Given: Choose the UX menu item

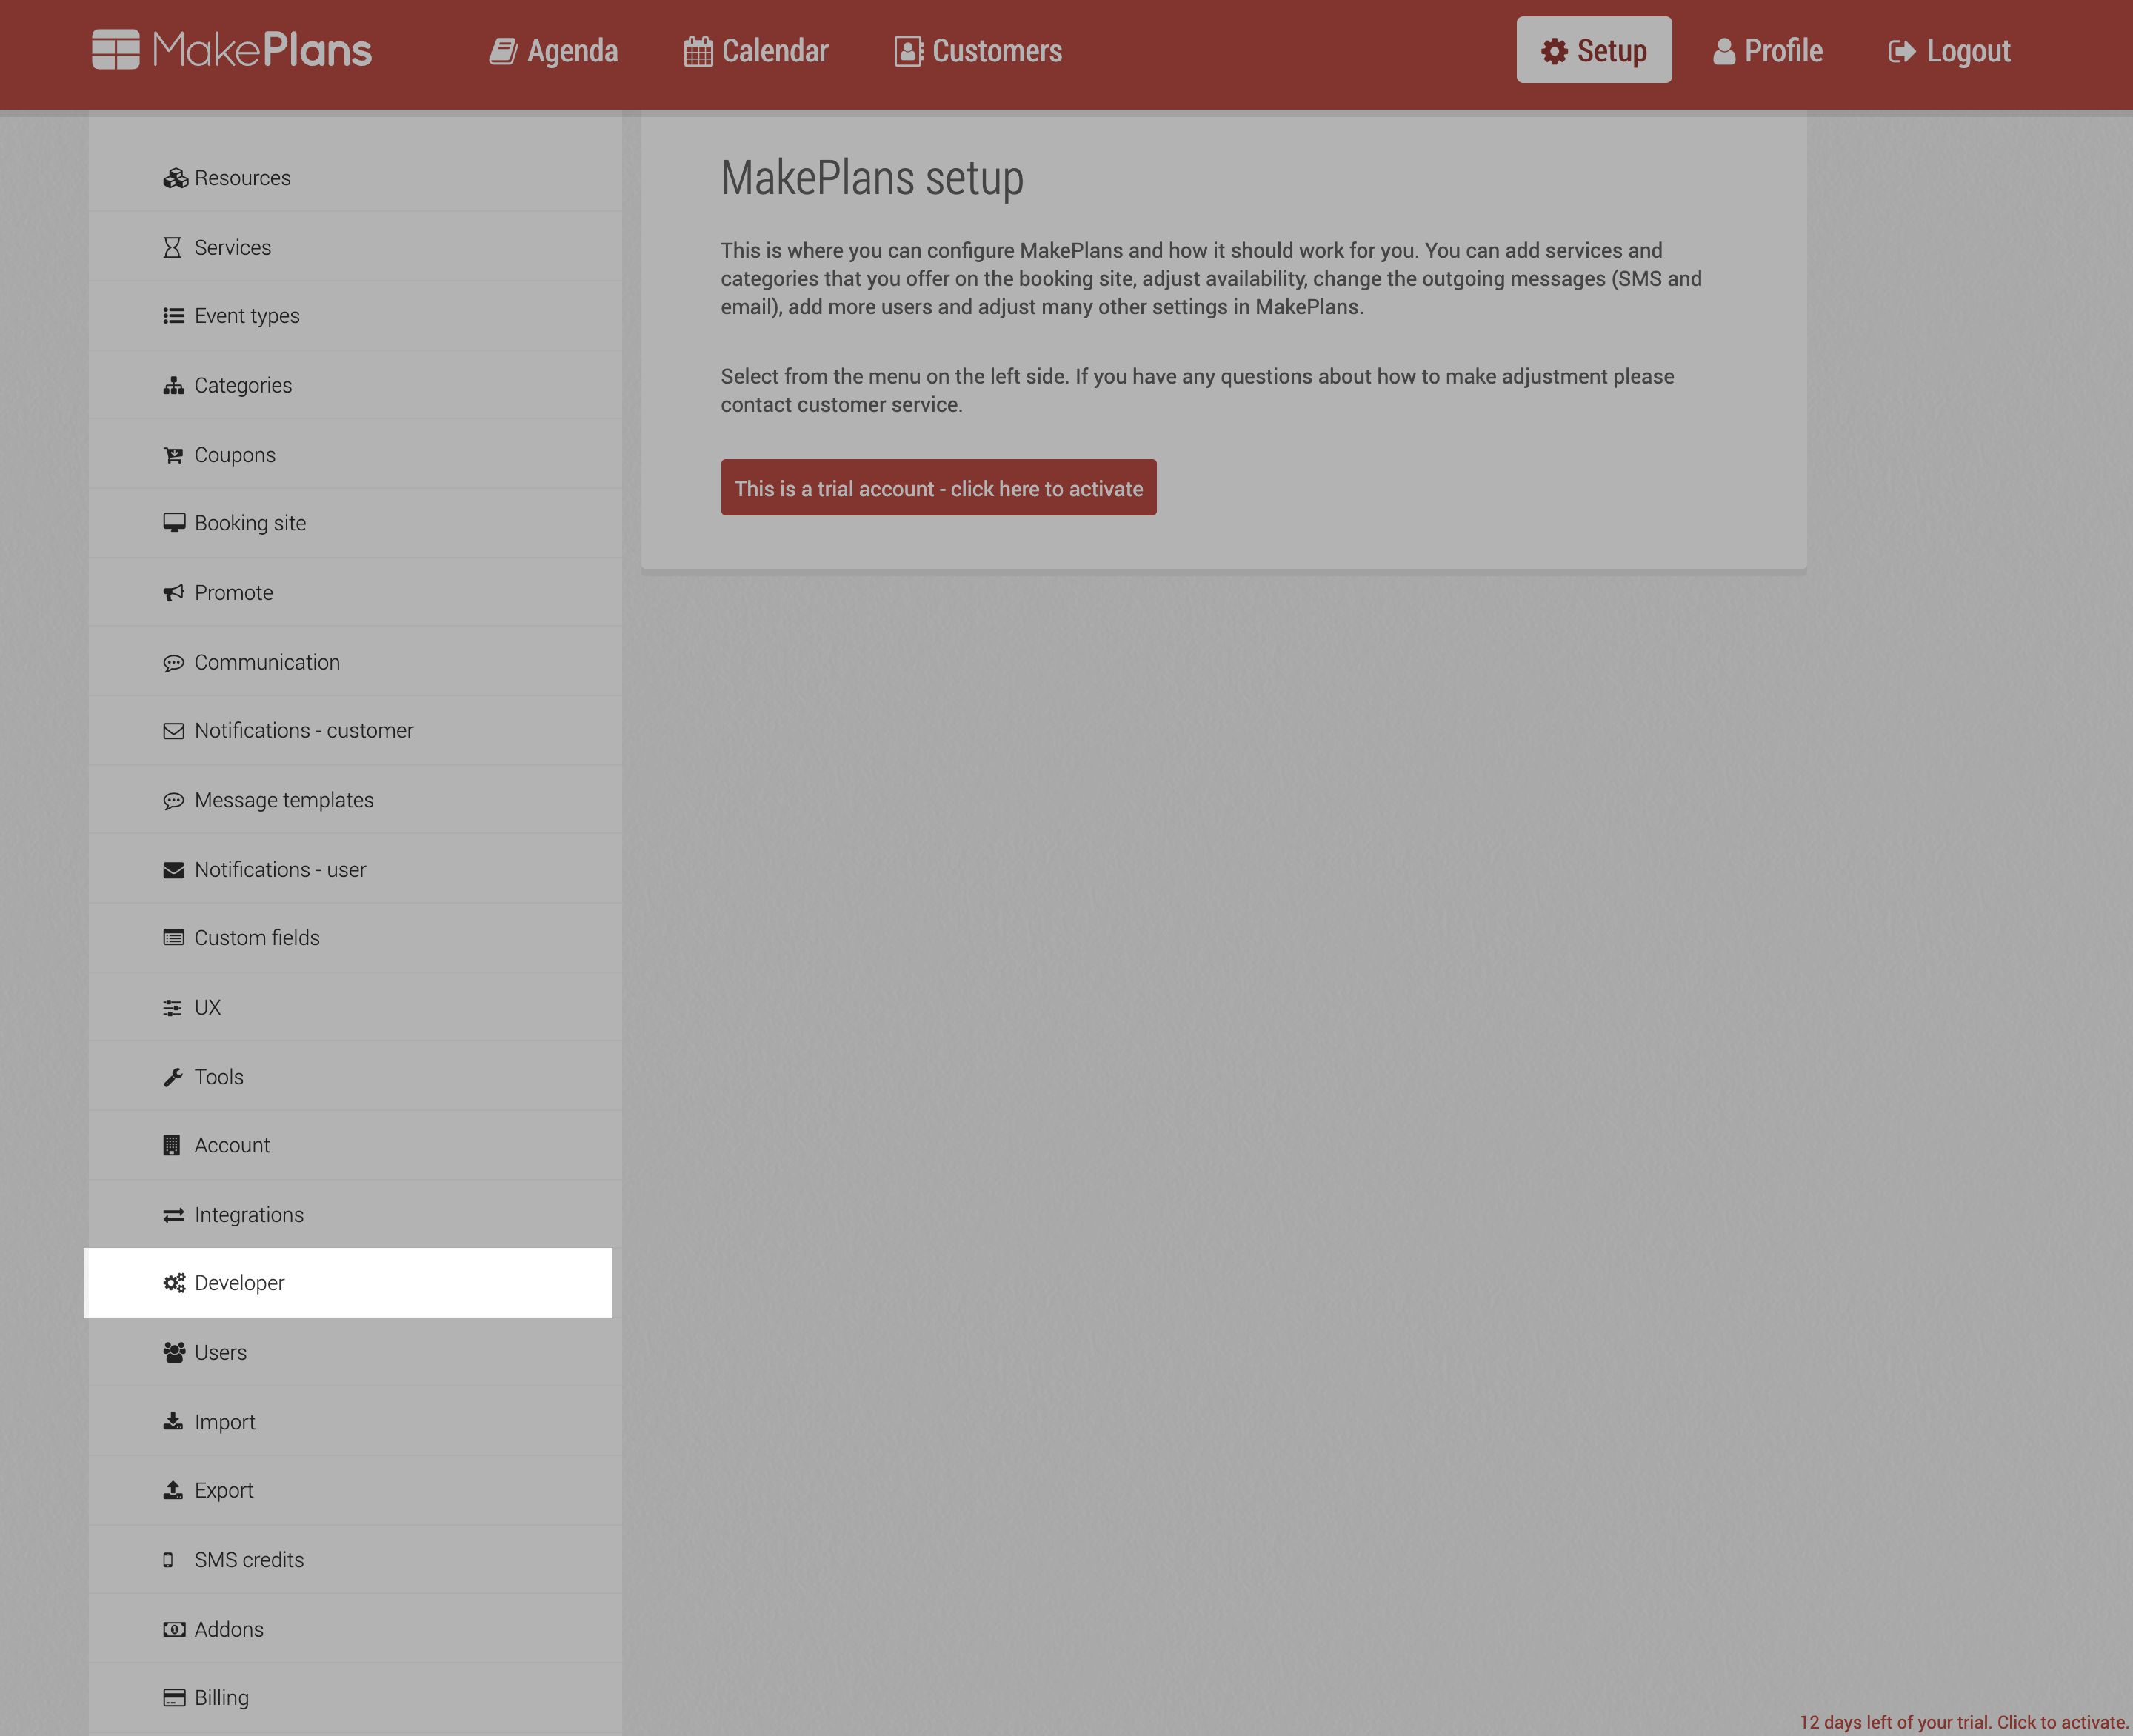Looking at the screenshot, I should 355,1008.
